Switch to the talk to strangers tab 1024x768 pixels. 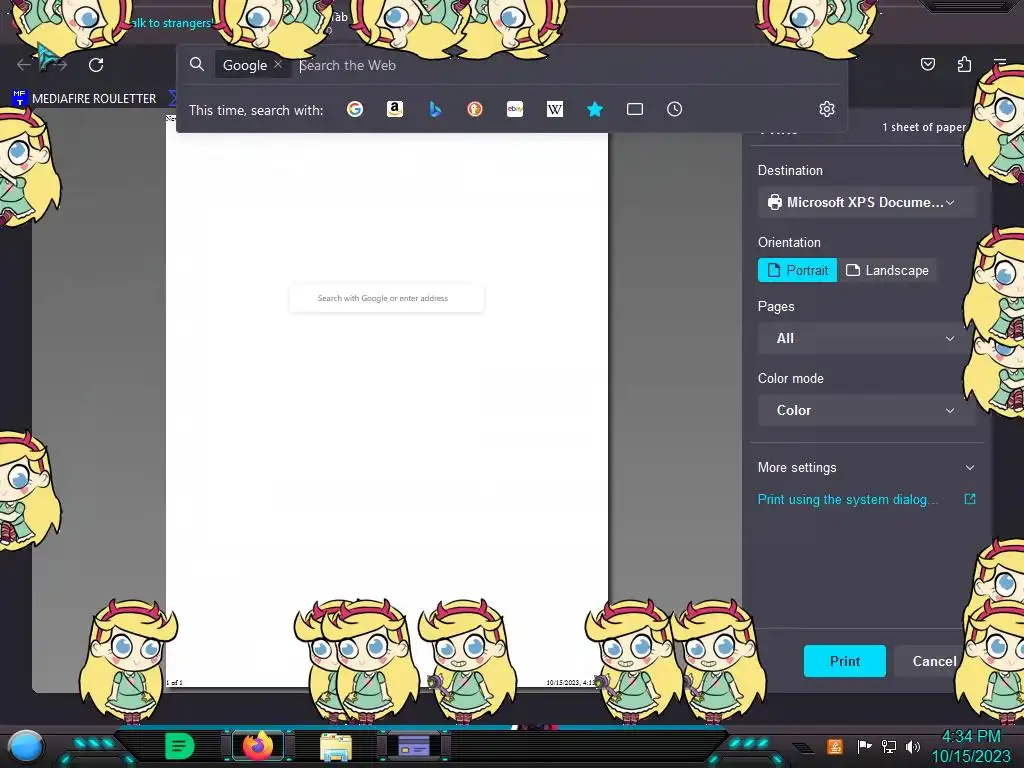(171, 23)
